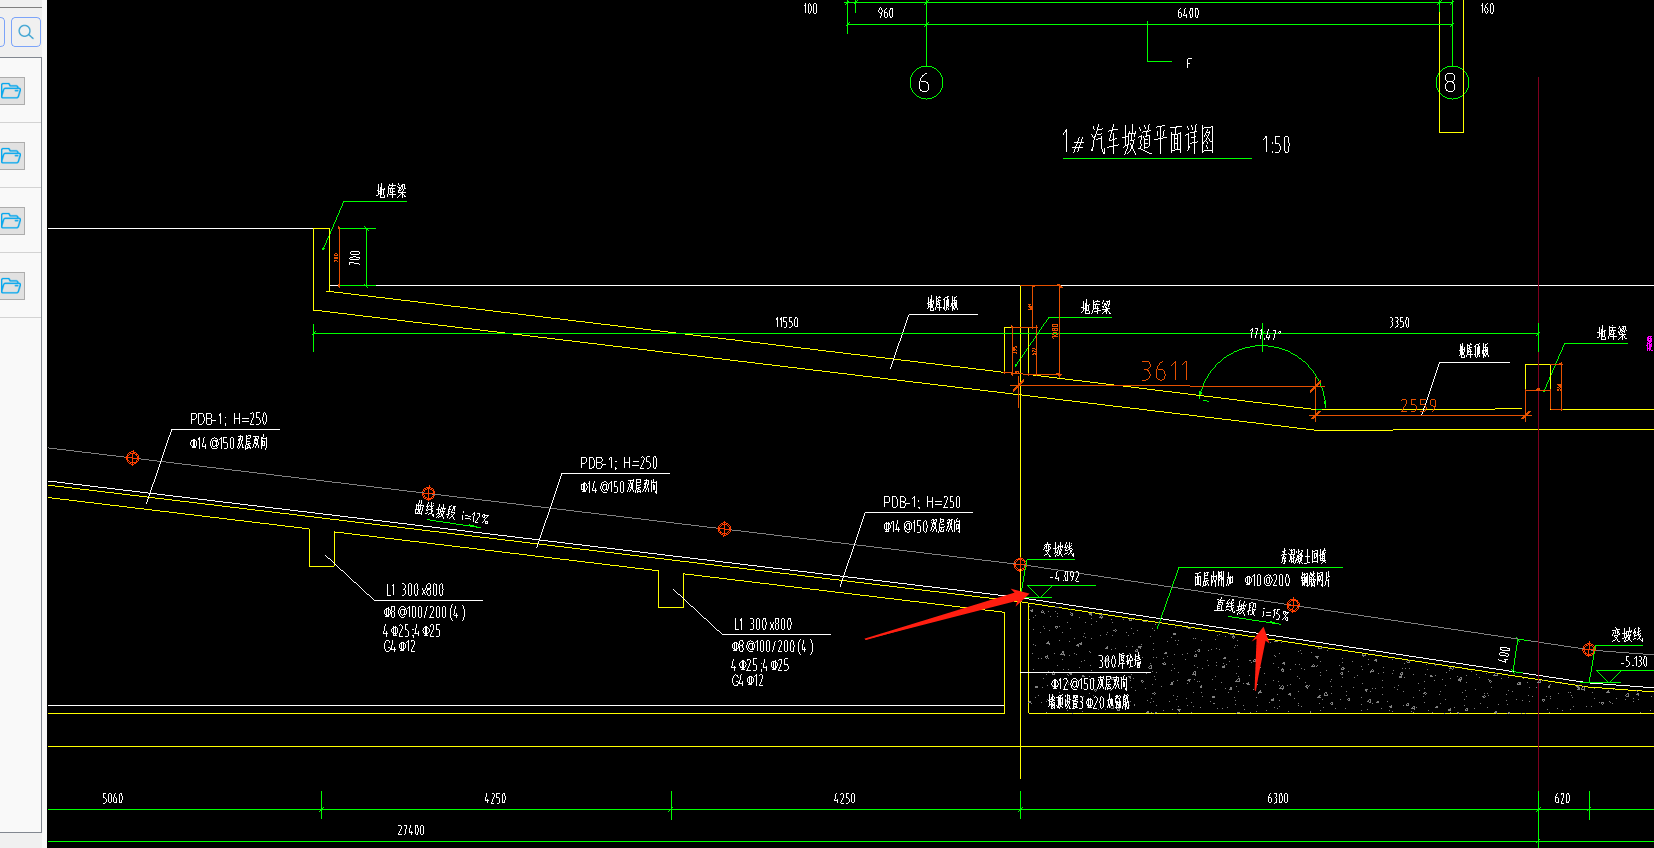Select the 5060 bottom dimension
Image resolution: width=1654 pixels, height=848 pixels.
pyautogui.click(x=112, y=798)
